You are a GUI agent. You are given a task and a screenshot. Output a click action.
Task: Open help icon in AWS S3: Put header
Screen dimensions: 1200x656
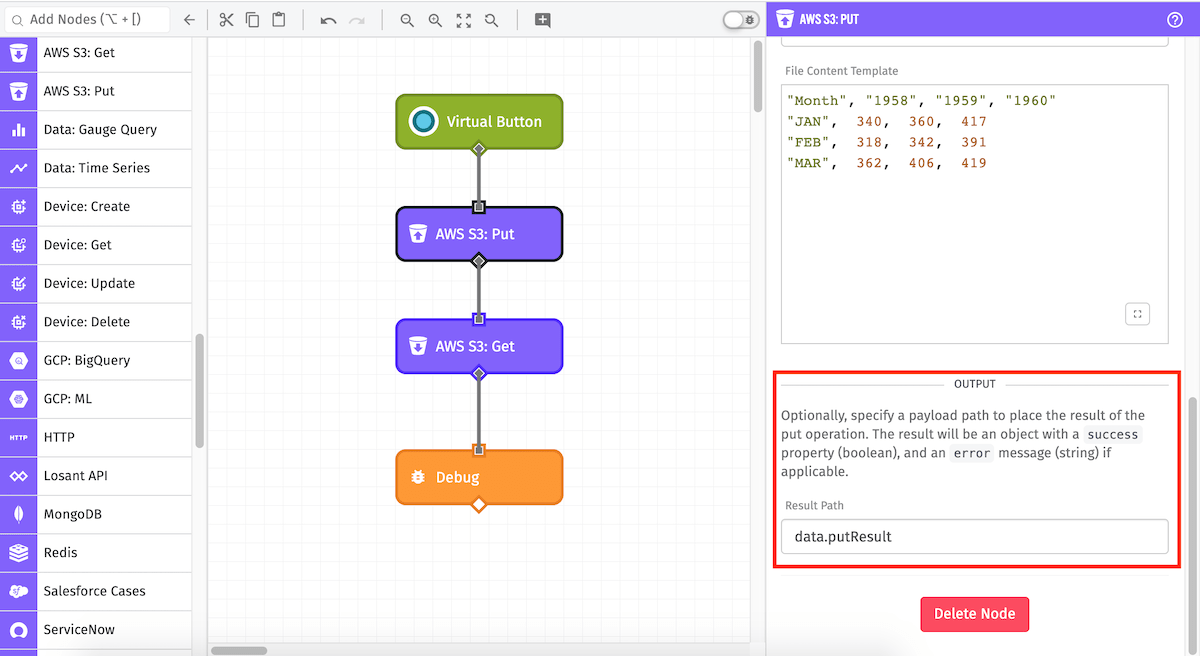pos(1175,19)
